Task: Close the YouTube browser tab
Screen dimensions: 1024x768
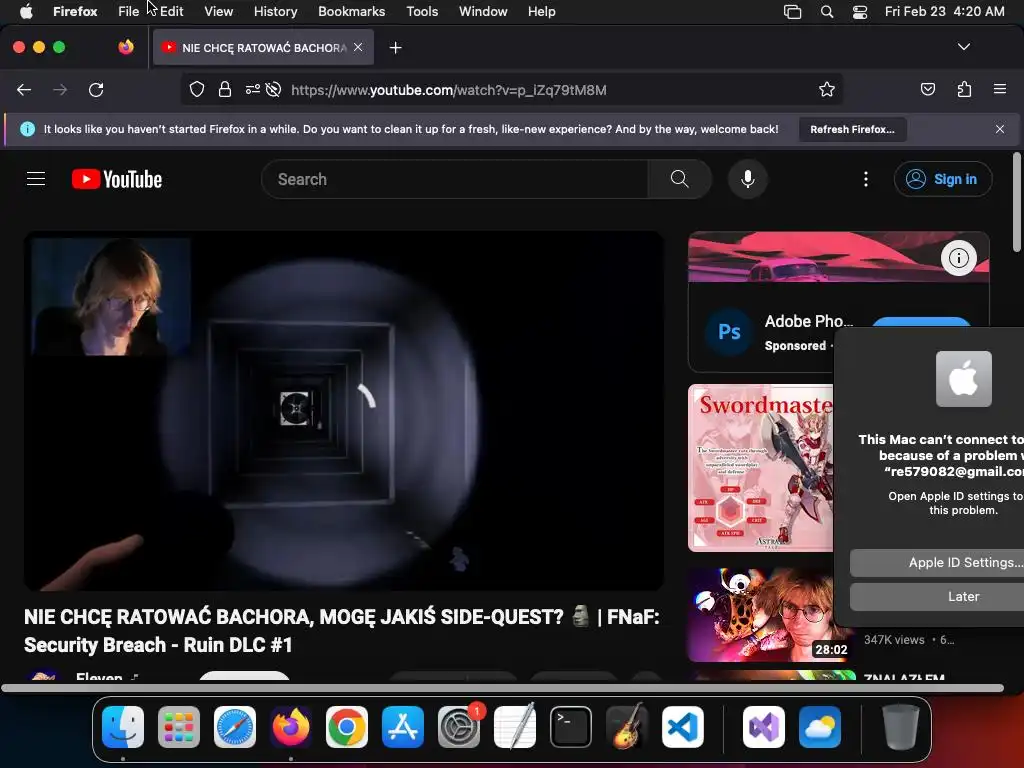Action: [x=358, y=47]
